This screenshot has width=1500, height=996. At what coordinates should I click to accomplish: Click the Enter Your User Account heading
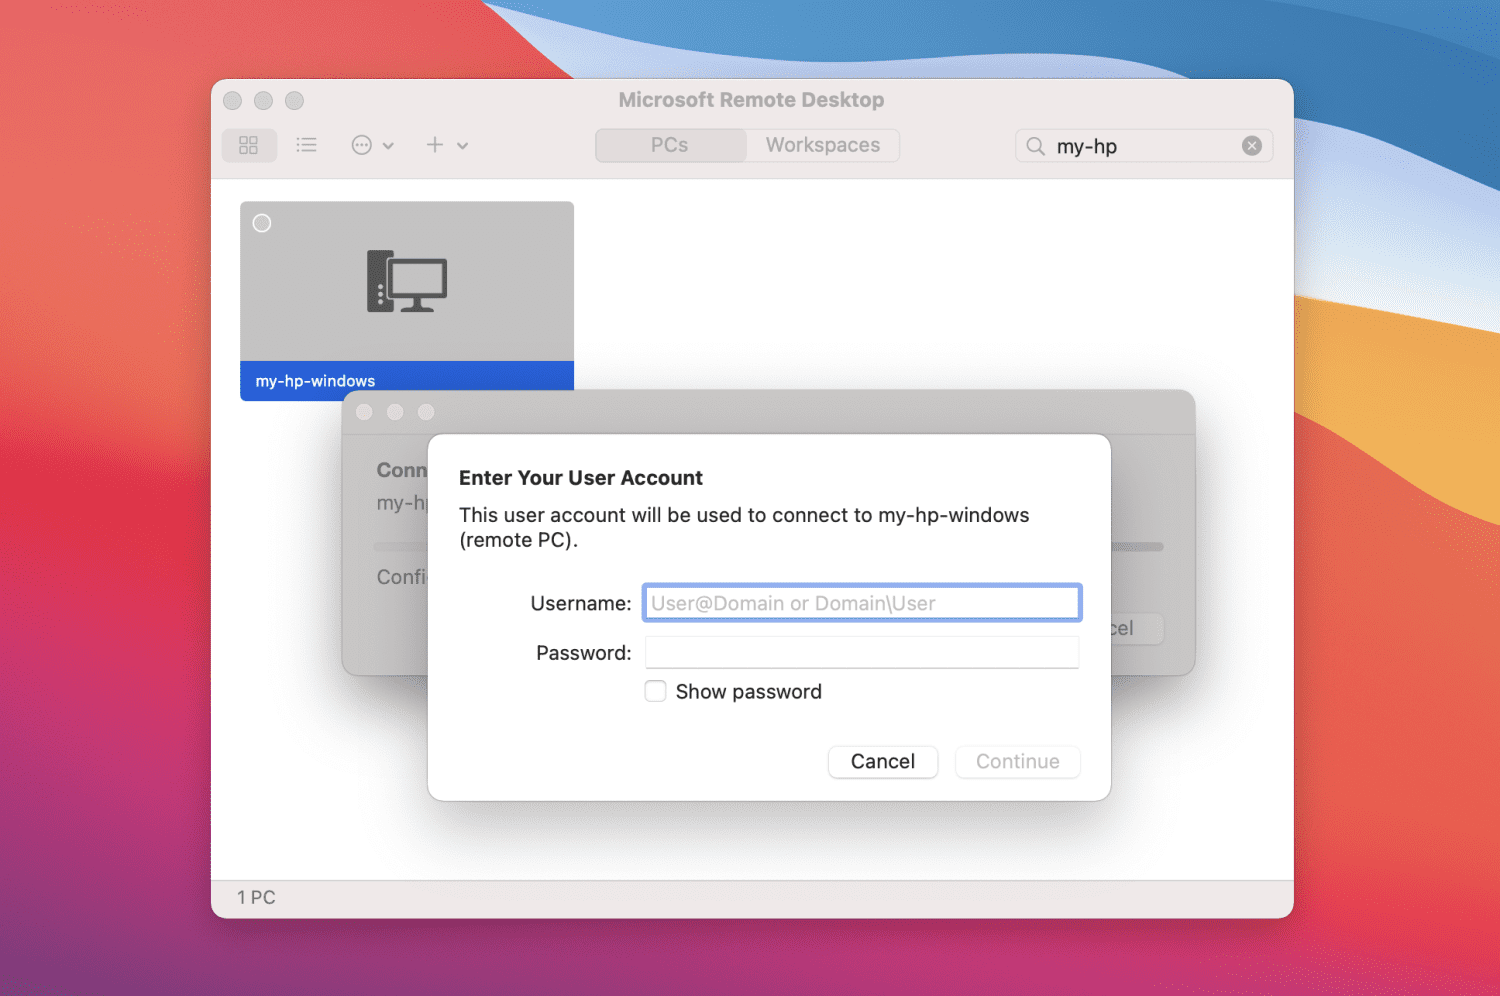581,478
